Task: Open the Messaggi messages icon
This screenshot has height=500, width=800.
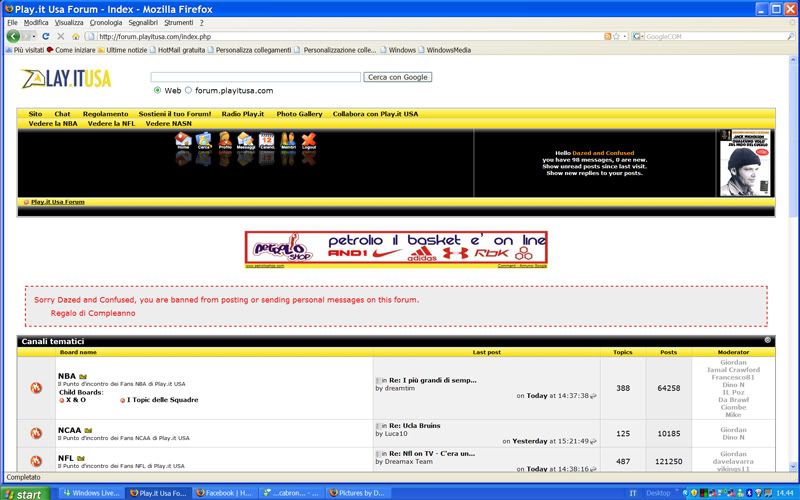Action: [x=245, y=141]
